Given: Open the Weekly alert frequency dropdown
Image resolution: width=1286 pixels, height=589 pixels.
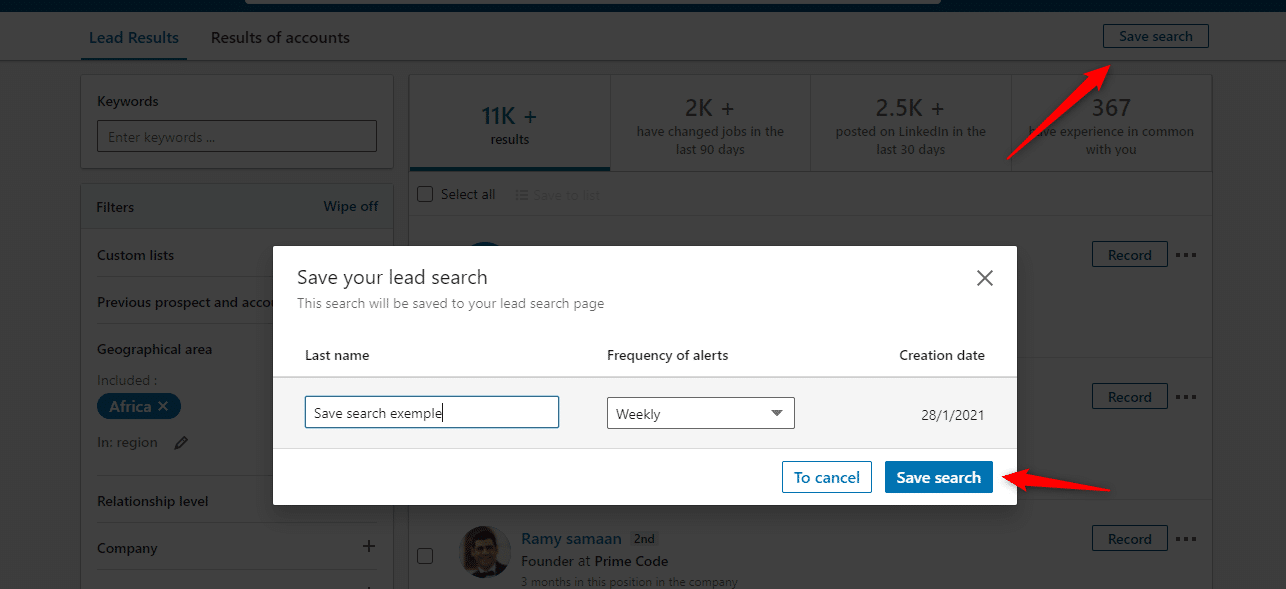Looking at the screenshot, I should coord(700,413).
